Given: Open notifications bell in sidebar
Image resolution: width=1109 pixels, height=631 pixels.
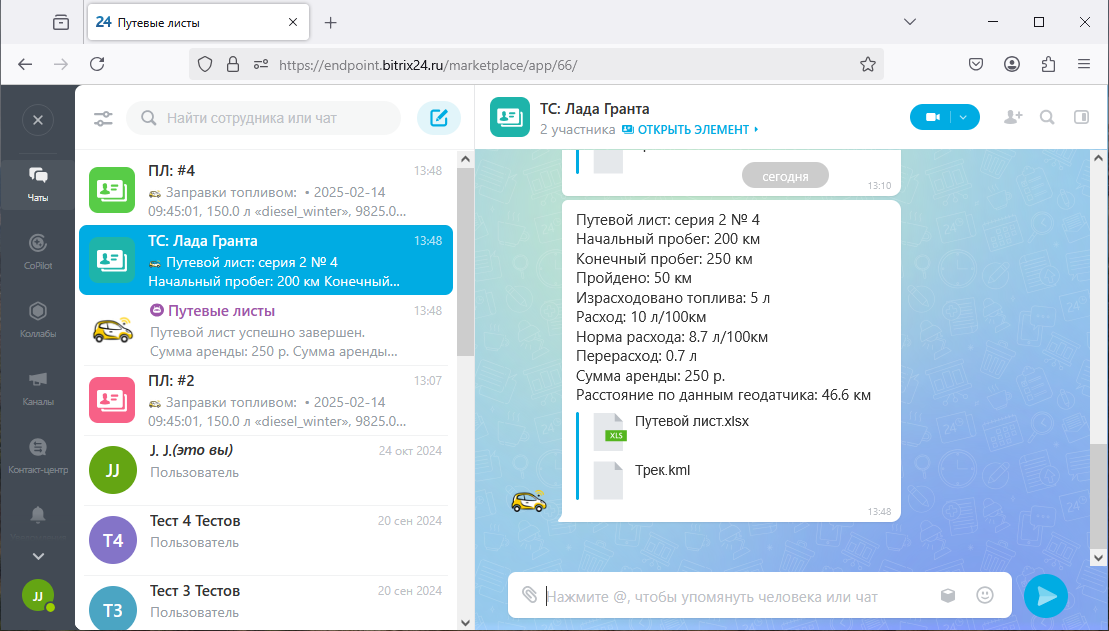Looking at the screenshot, I should pyautogui.click(x=38, y=515).
